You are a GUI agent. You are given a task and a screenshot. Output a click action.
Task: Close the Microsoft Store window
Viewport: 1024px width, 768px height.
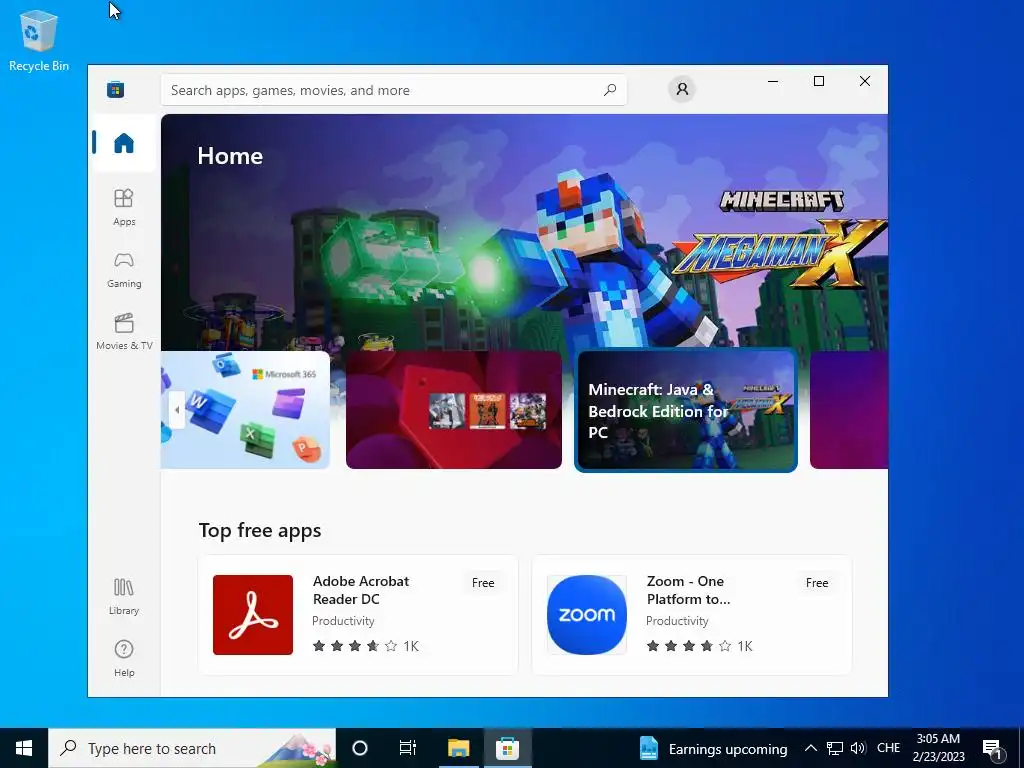[x=865, y=82]
